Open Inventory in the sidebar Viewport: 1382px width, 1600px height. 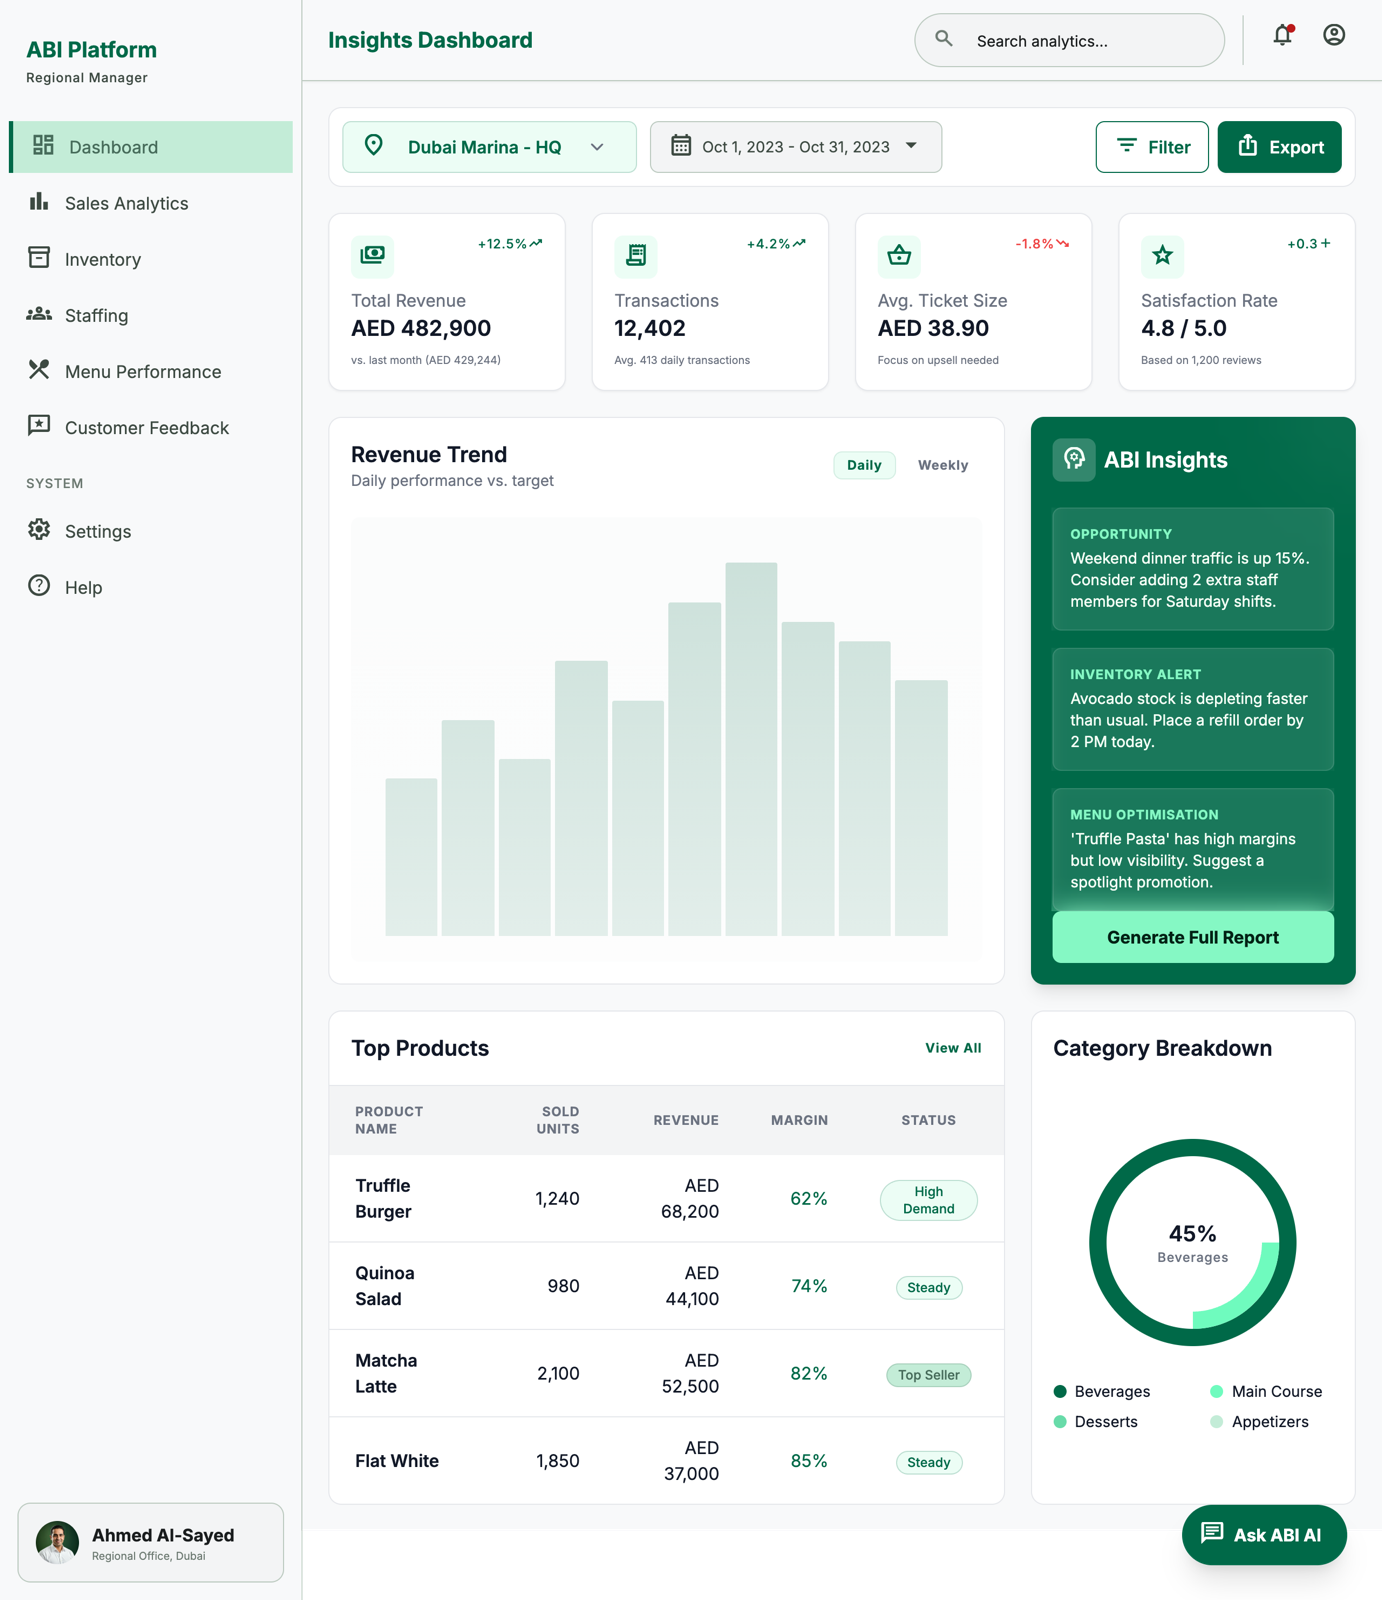point(151,259)
